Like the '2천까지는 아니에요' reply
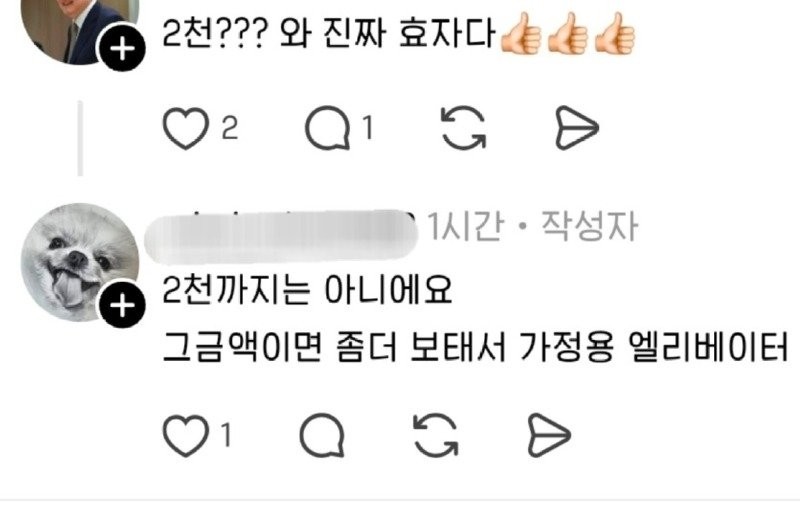 coord(185,436)
